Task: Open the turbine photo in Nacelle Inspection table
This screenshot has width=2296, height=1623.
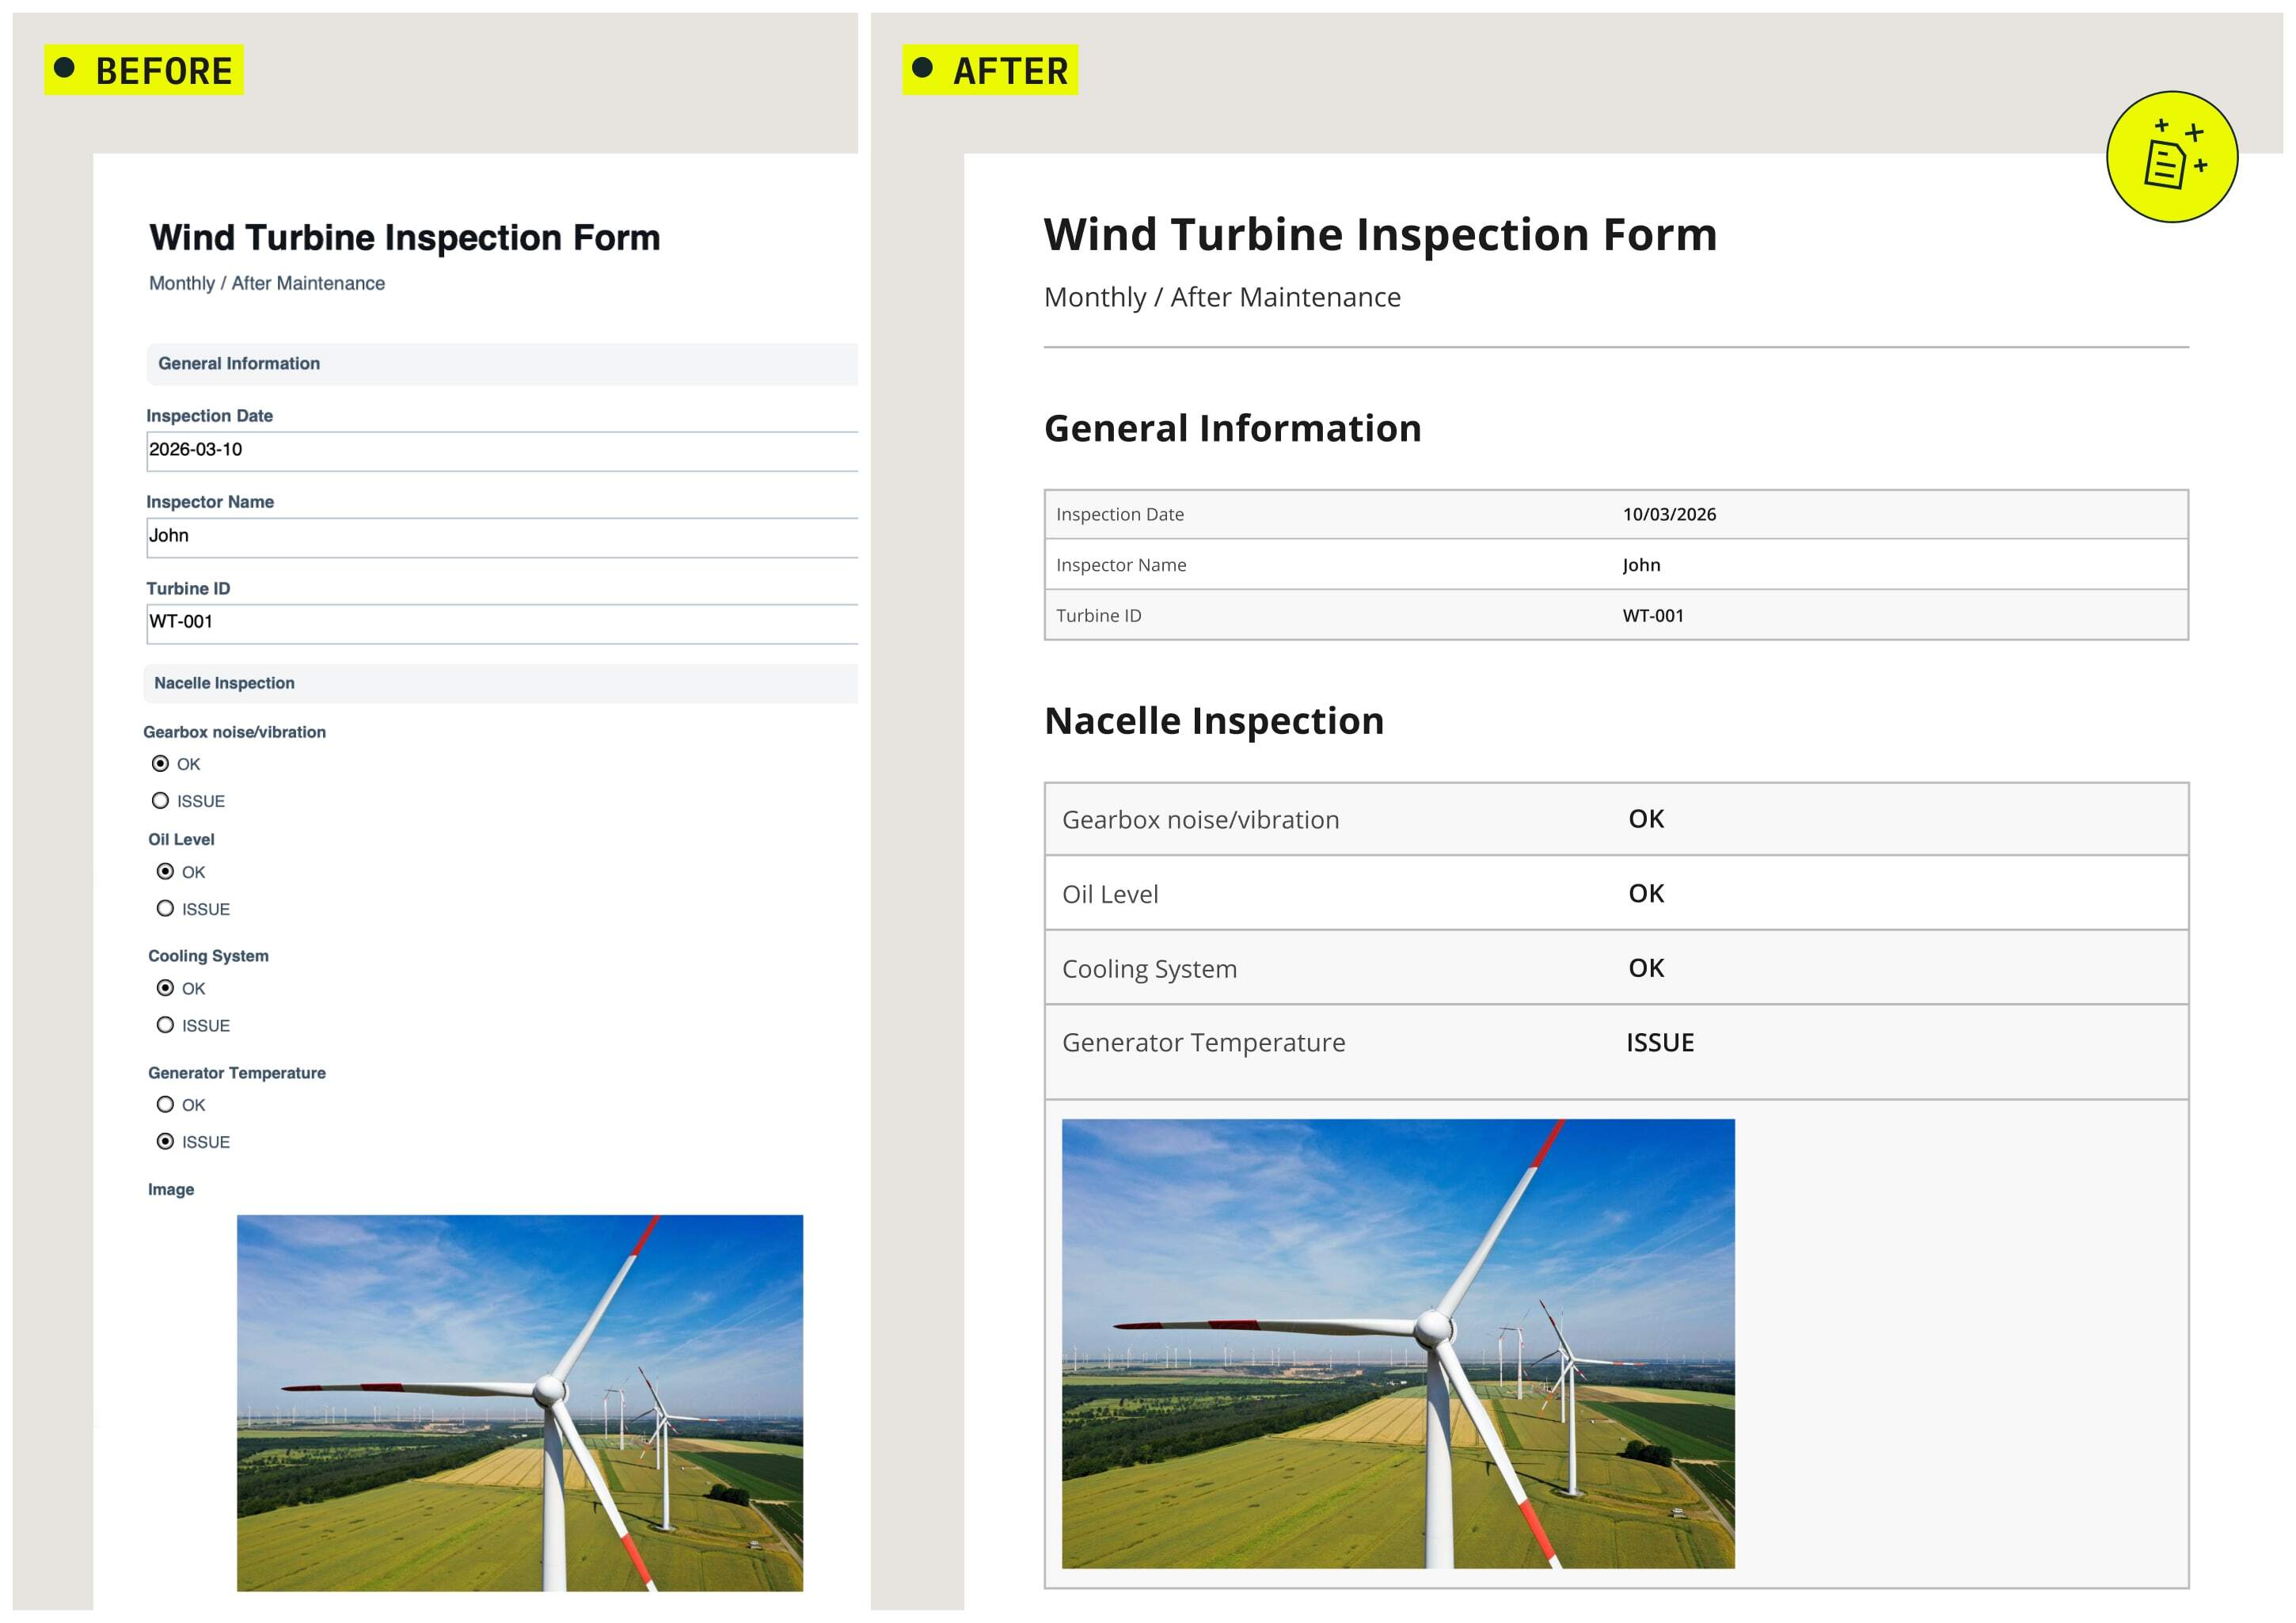Action: click(1398, 1343)
